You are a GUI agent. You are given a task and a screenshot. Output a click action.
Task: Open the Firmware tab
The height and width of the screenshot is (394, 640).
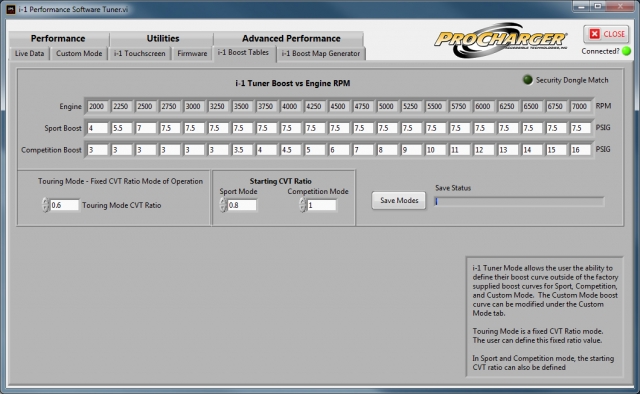coord(192,53)
